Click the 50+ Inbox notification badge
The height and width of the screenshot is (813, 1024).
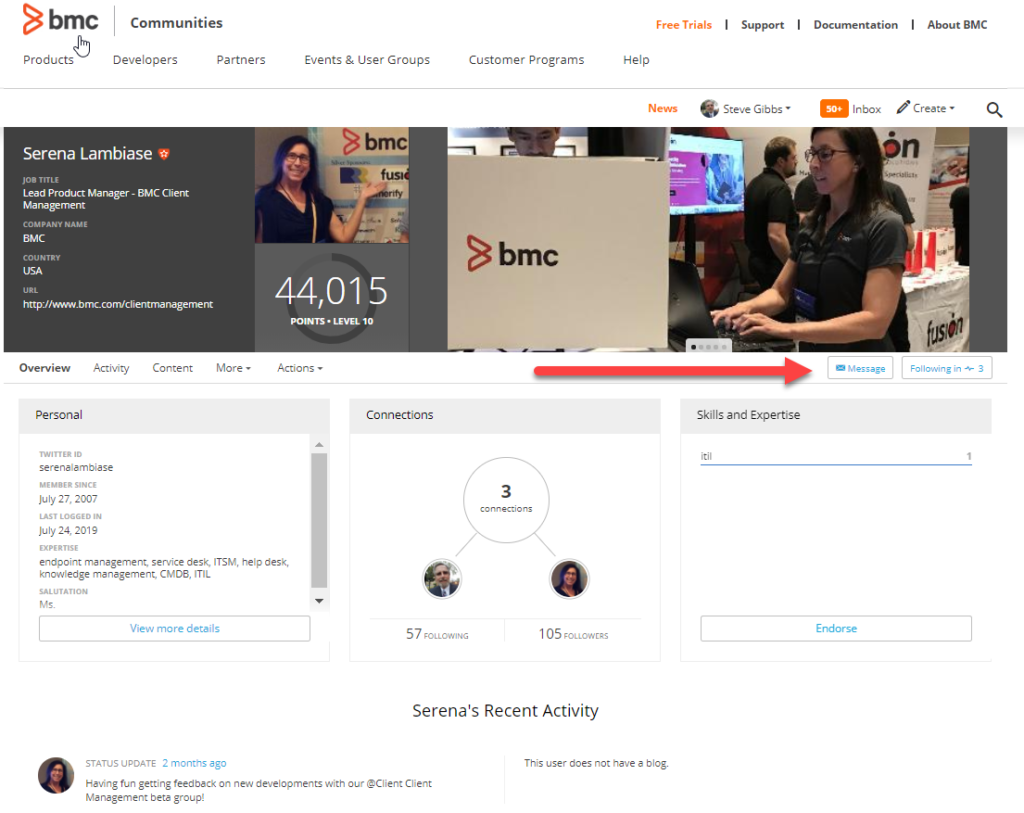(x=834, y=109)
